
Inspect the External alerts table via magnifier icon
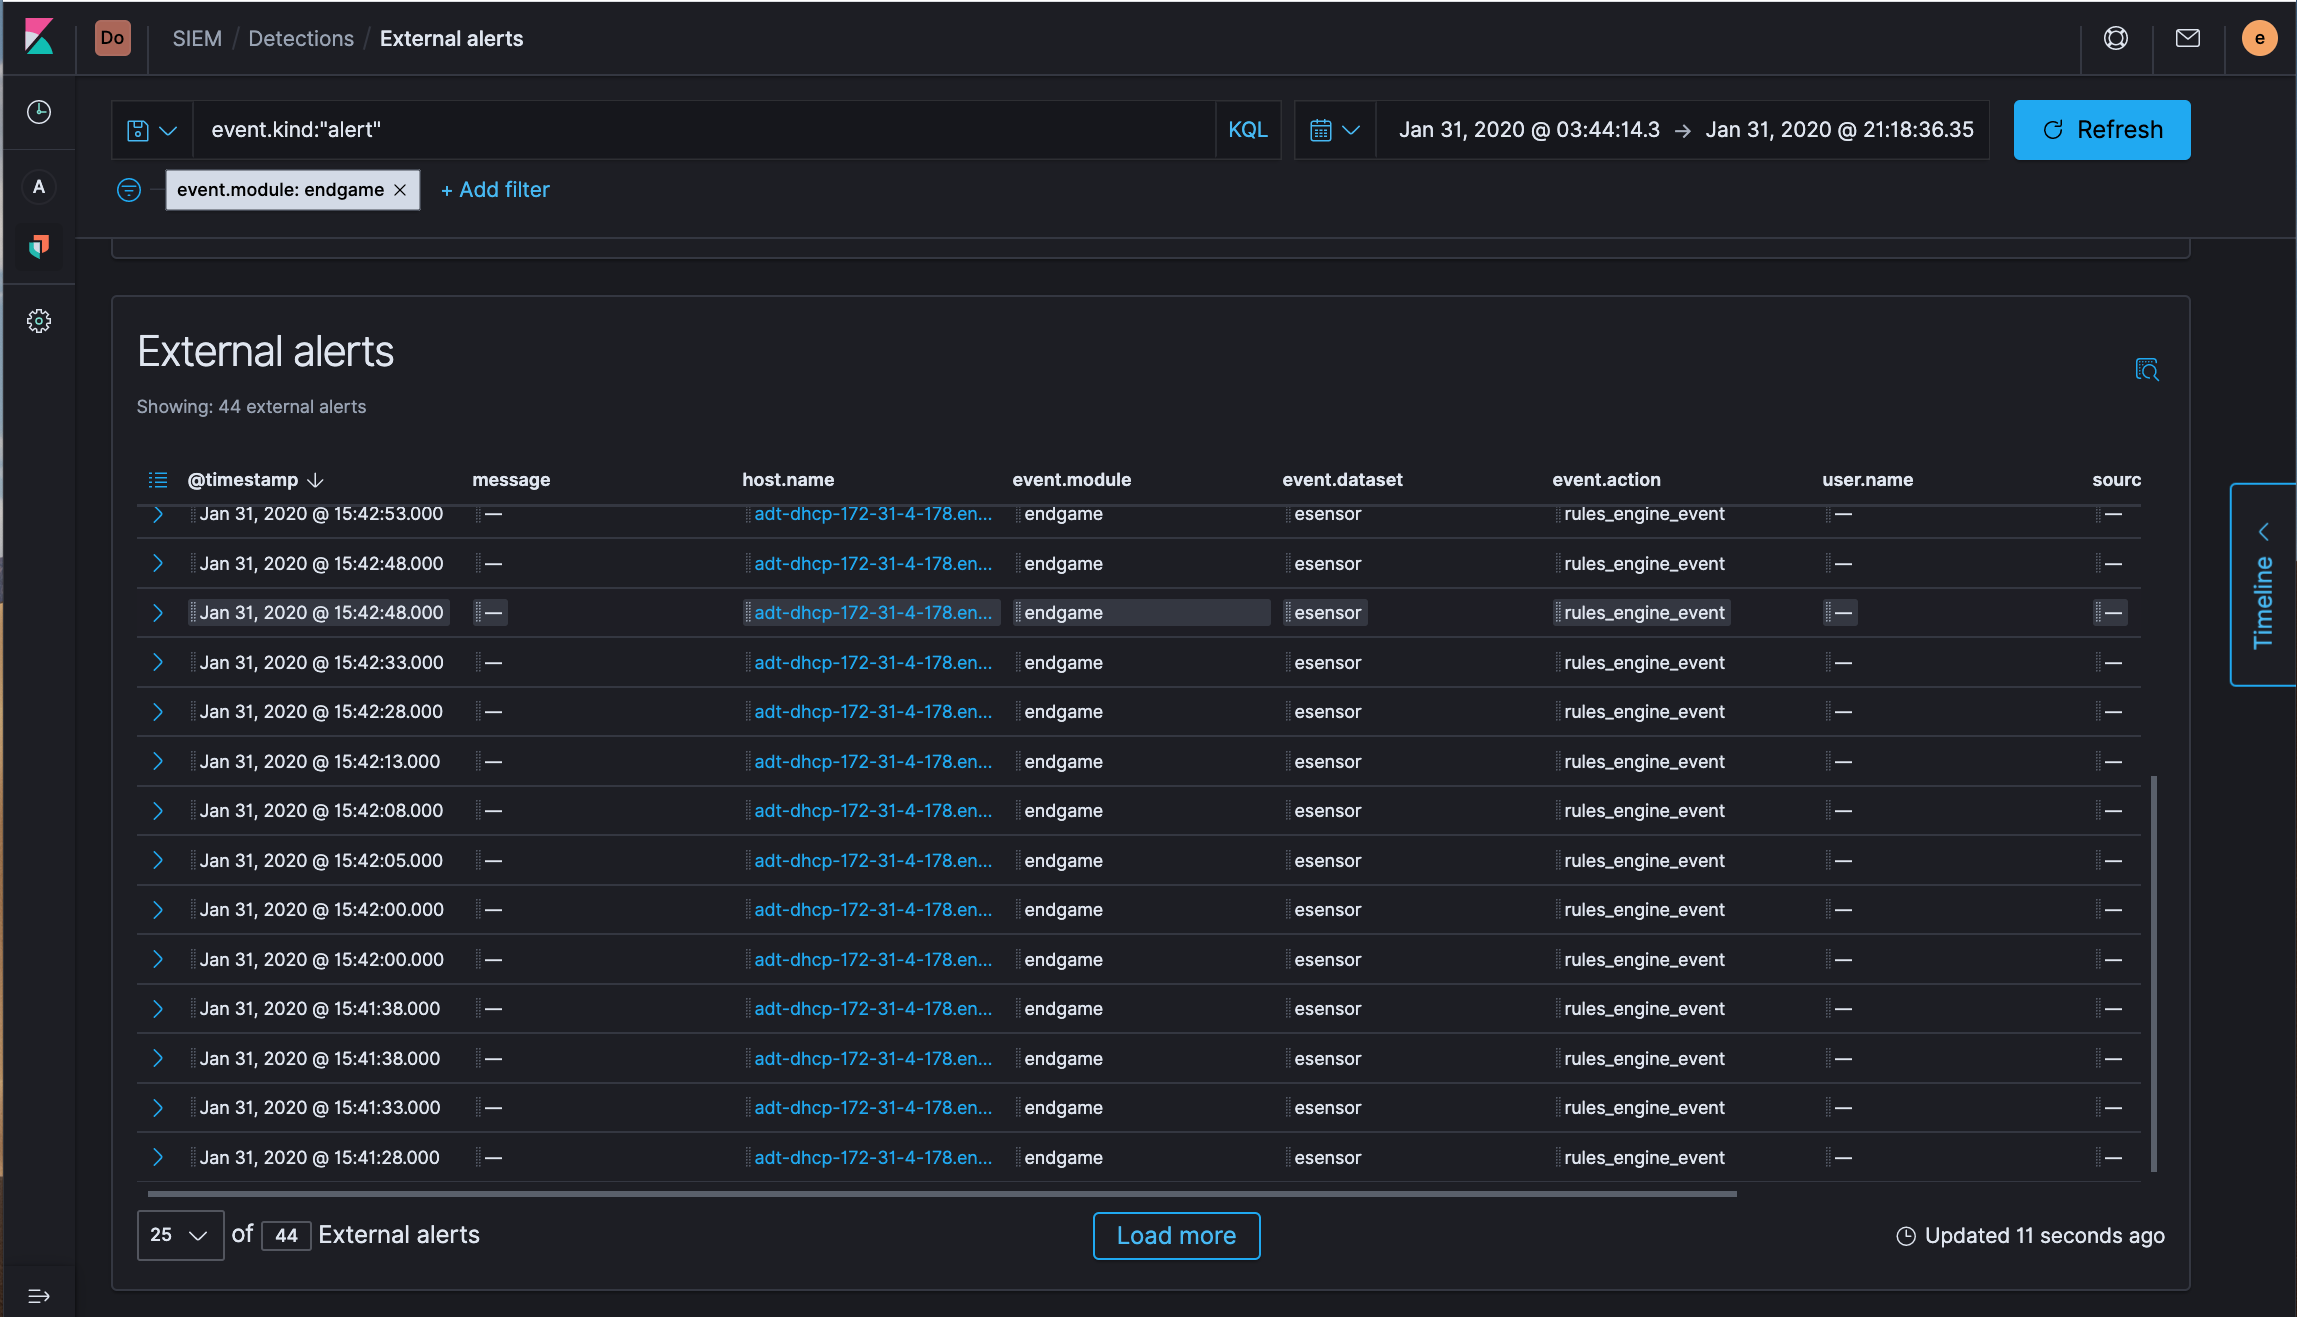[2148, 370]
